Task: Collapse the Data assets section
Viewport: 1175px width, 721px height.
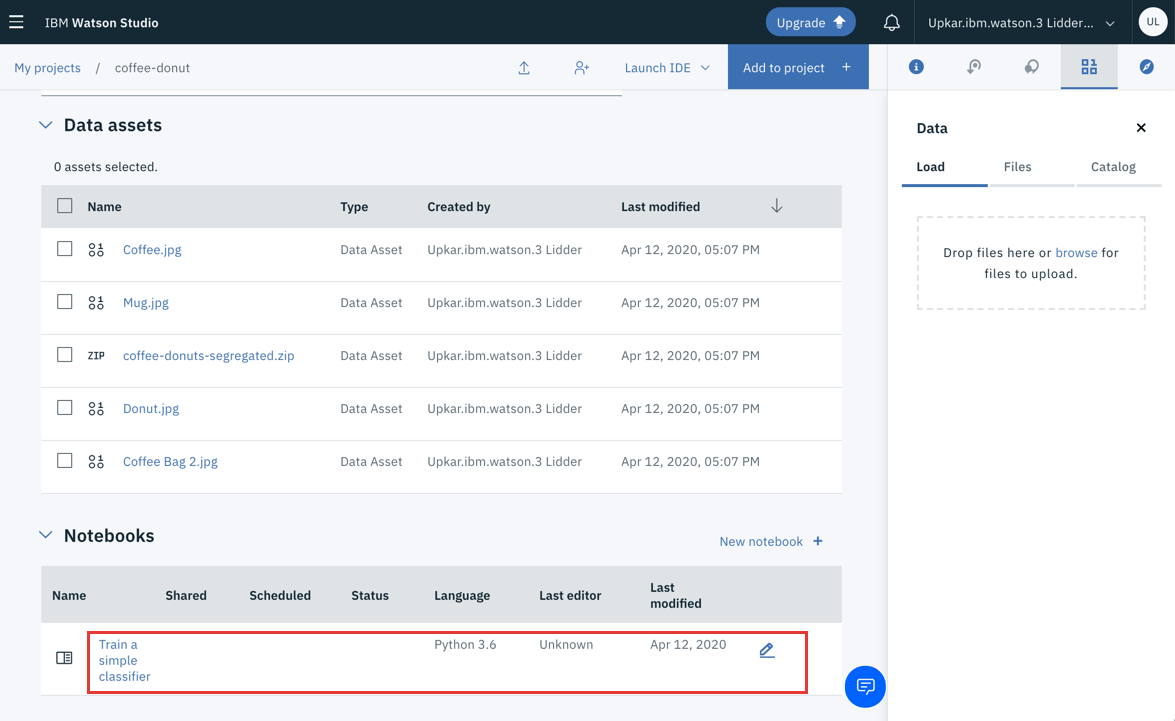Action: 46,125
